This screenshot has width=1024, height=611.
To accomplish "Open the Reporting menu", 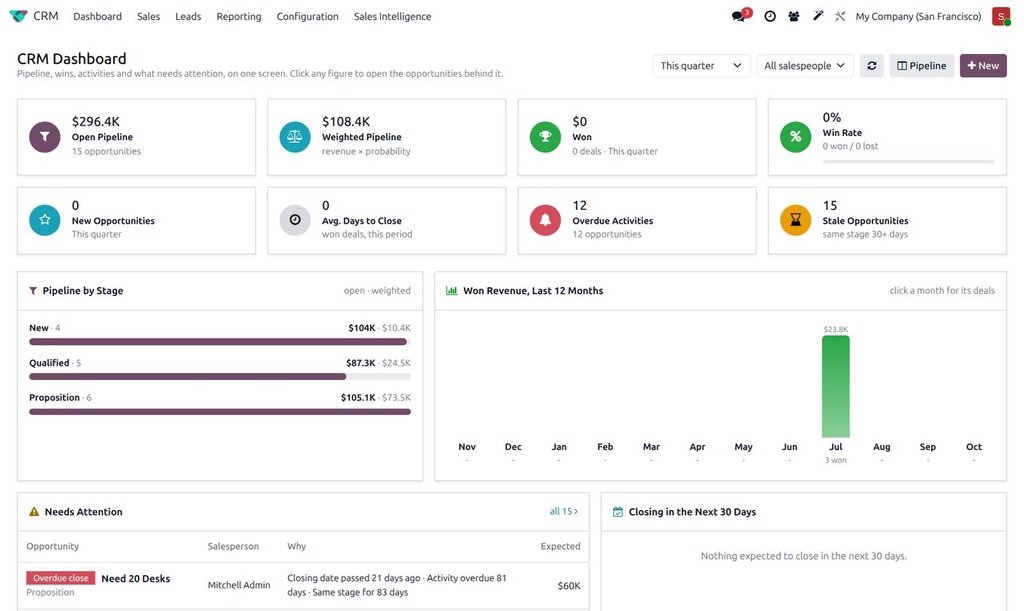I will (x=239, y=16).
